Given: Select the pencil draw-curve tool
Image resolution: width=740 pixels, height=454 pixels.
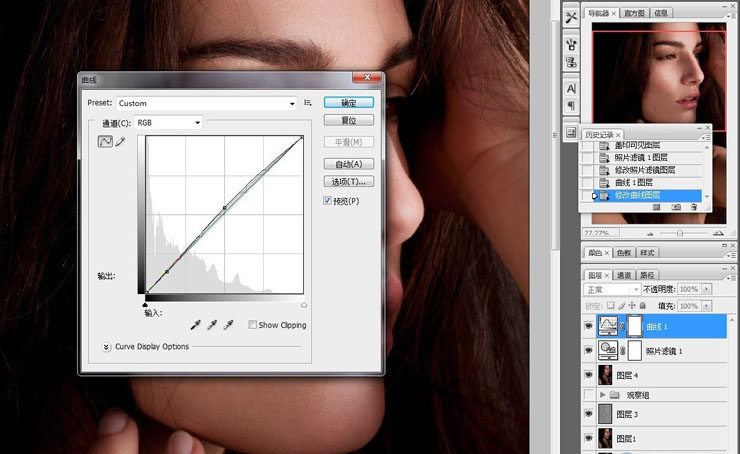Looking at the screenshot, I should click(x=121, y=141).
